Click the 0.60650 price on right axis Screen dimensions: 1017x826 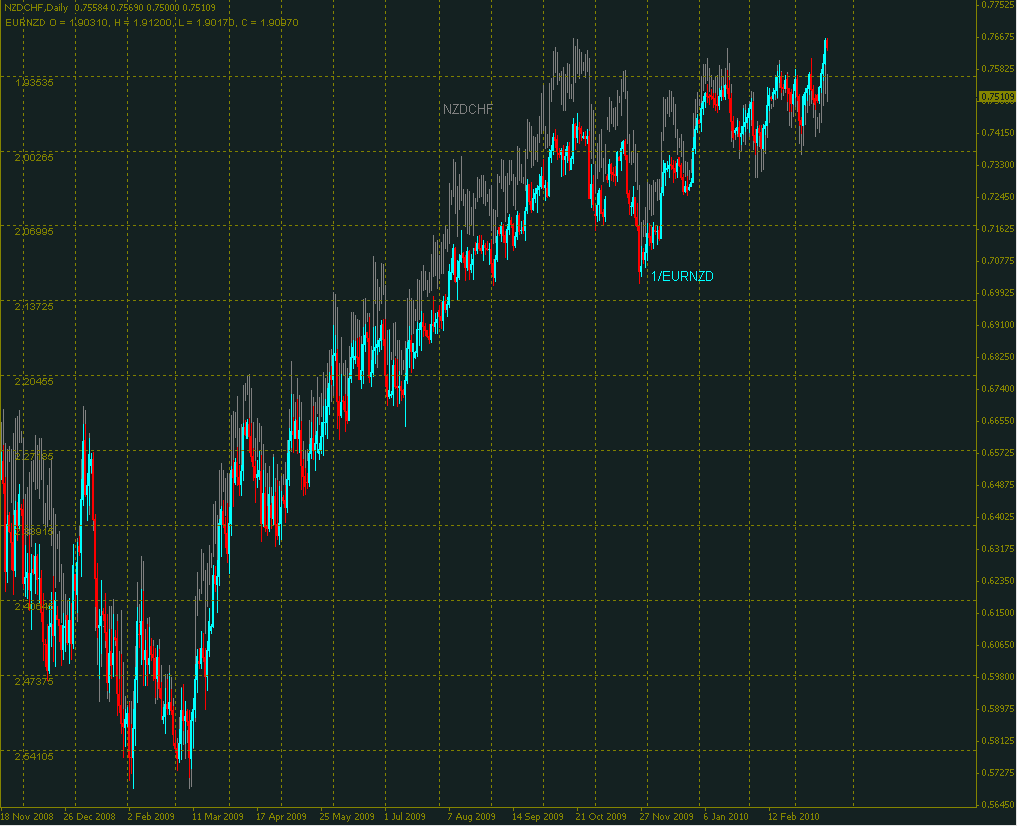998,644
